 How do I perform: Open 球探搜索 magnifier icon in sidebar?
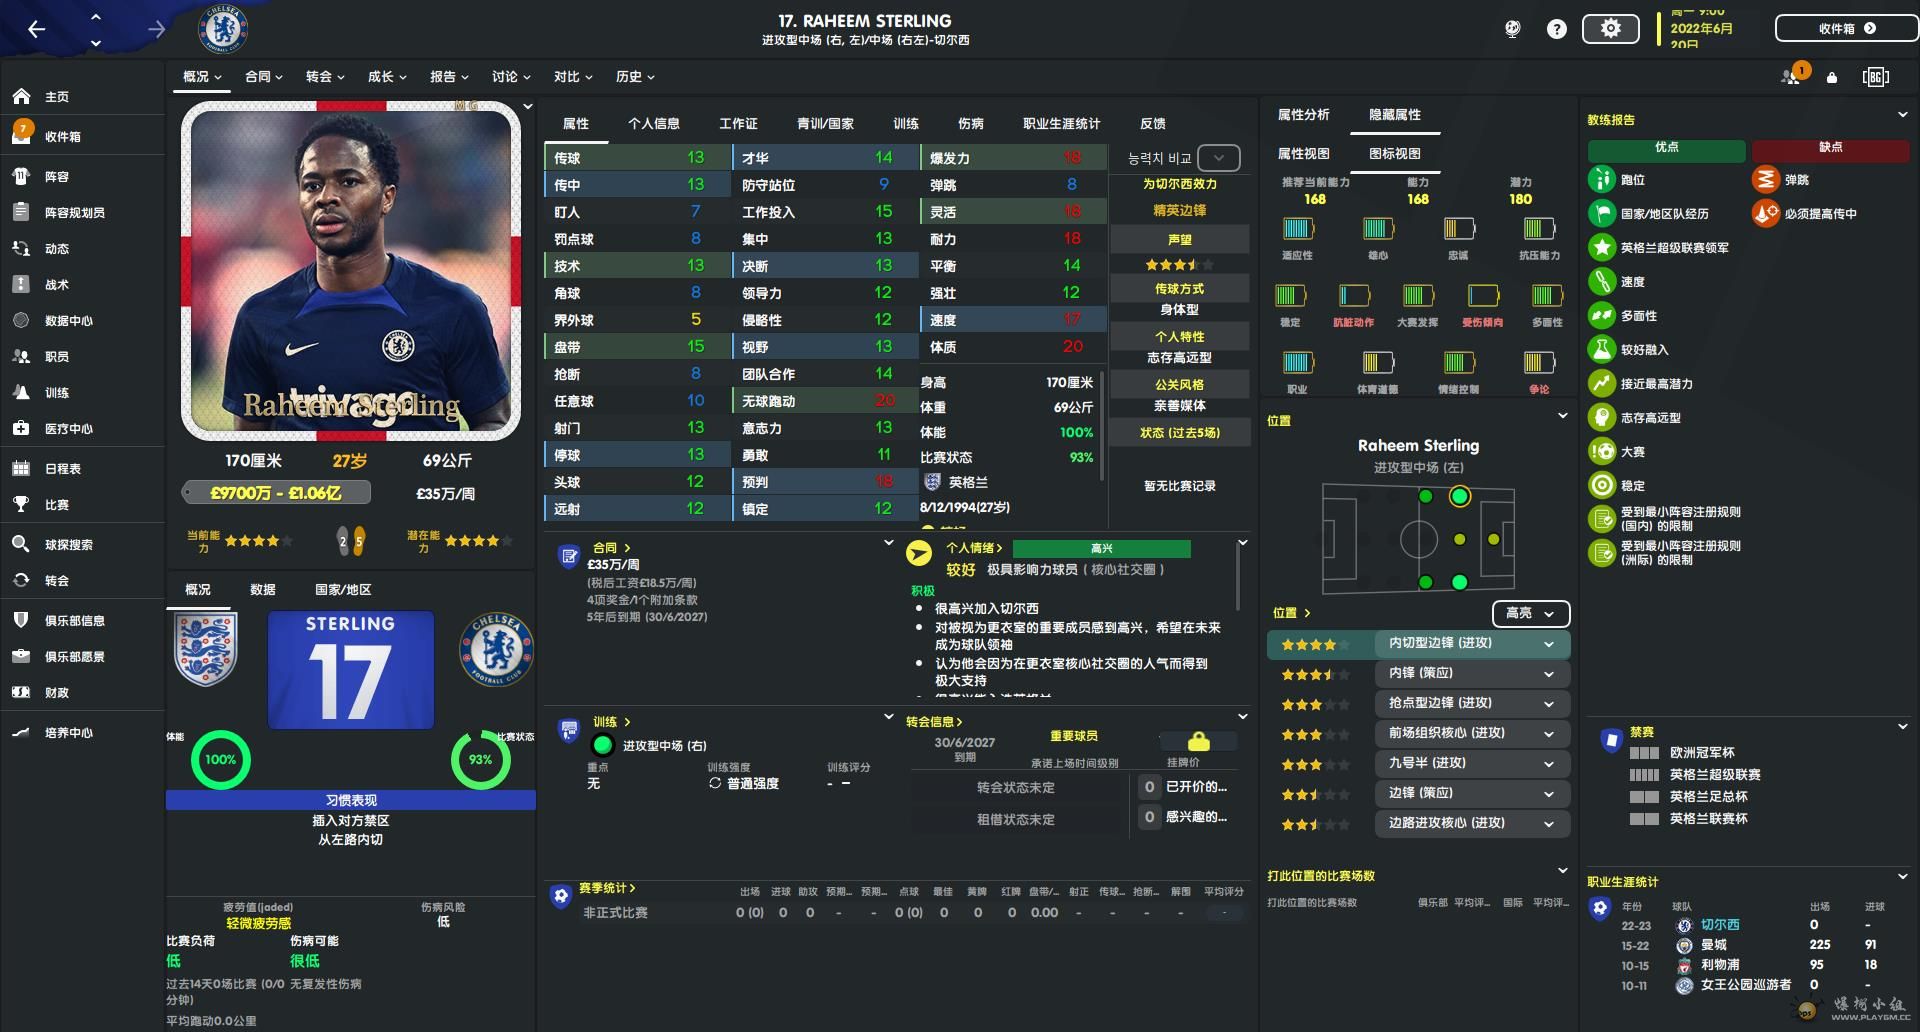pyautogui.click(x=21, y=544)
